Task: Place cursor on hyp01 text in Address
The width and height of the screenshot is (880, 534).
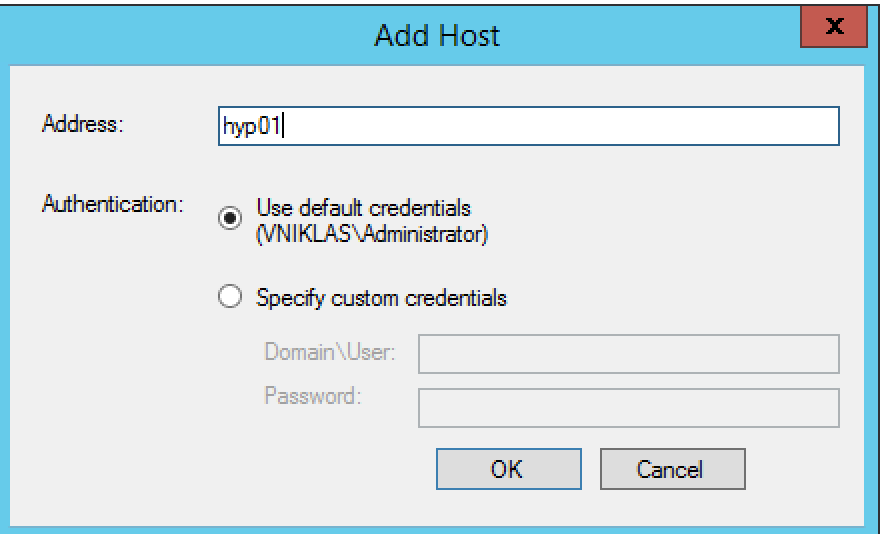Action: pos(251,126)
